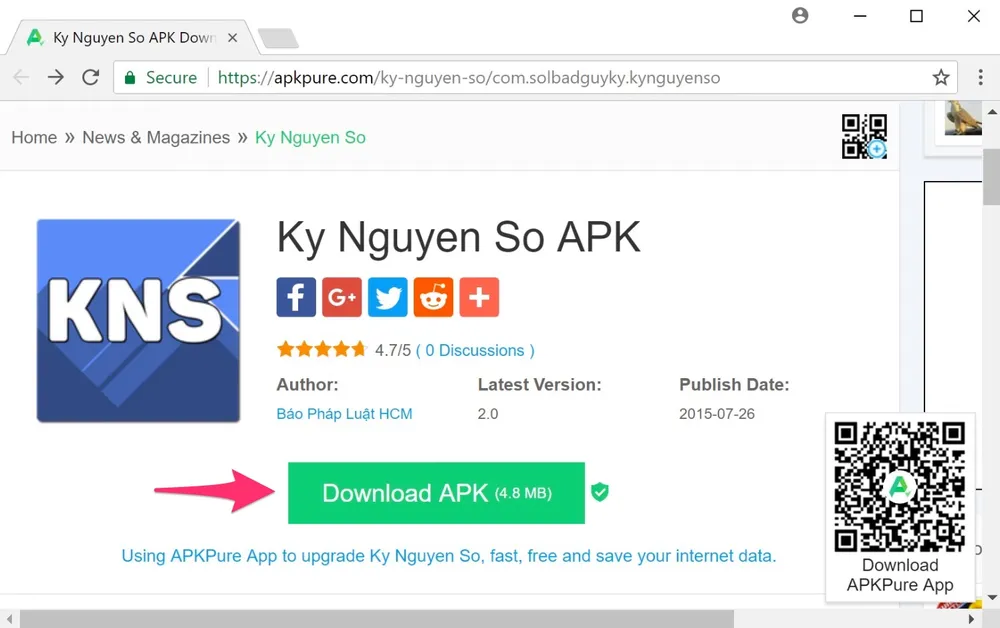The image size is (1000, 628).
Task: Go back in browser history
Action: tap(21, 77)
